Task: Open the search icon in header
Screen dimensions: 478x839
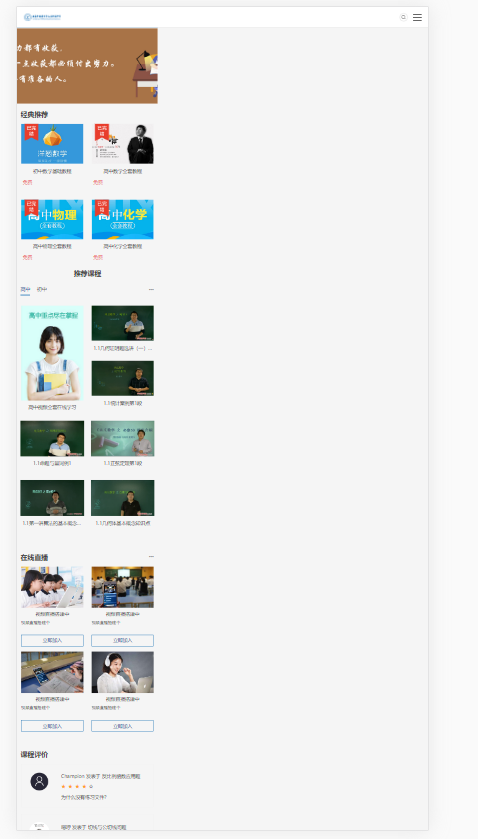Action: (404, 17)
